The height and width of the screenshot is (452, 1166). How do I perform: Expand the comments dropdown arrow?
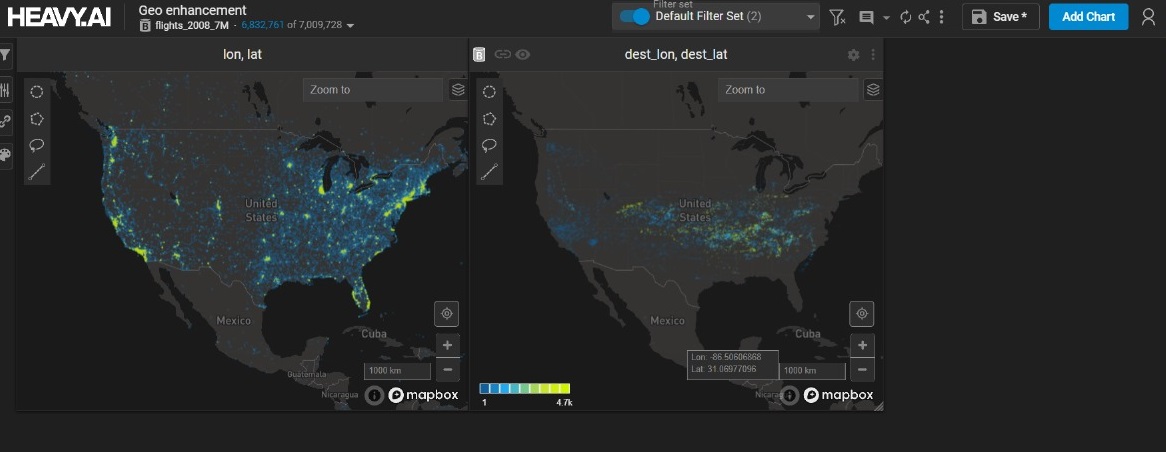[x=886, y=17]
